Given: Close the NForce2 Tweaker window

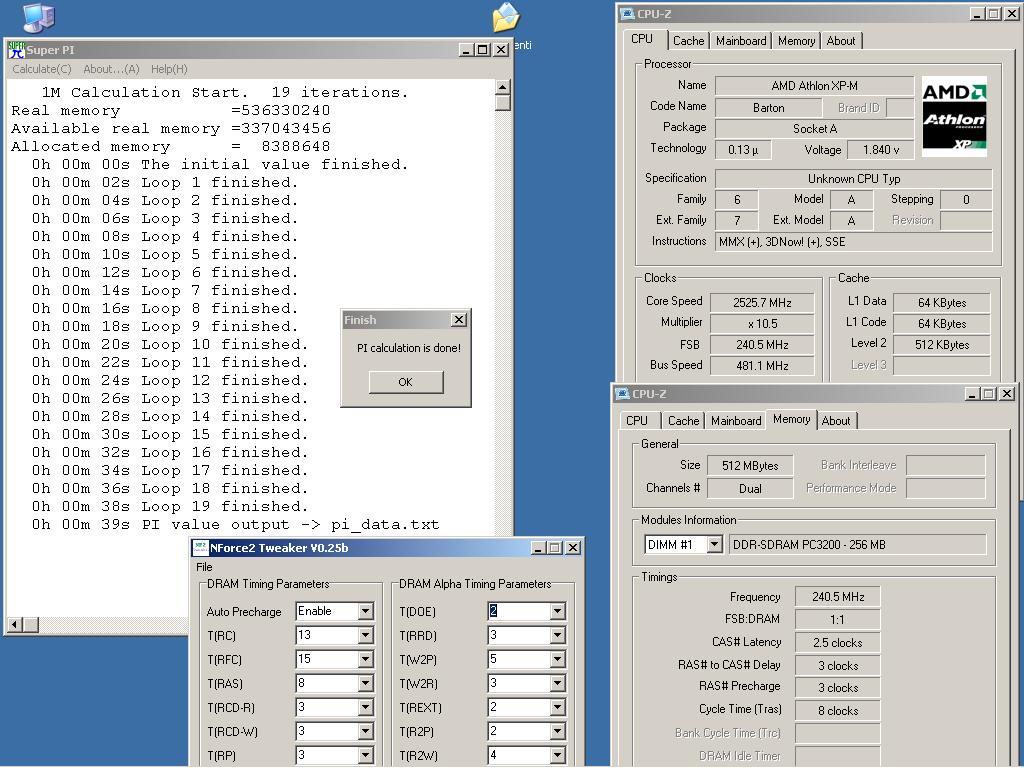Looking at the screenshot, I should pos(573,547).
